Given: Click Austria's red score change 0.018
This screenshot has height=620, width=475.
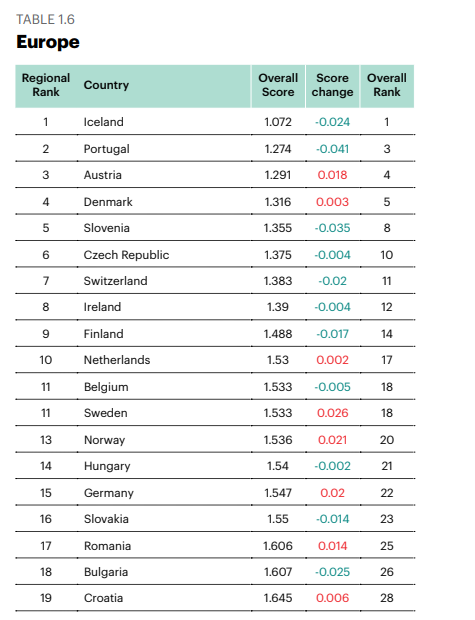Looking at the screenshot, I should [332, 175].
